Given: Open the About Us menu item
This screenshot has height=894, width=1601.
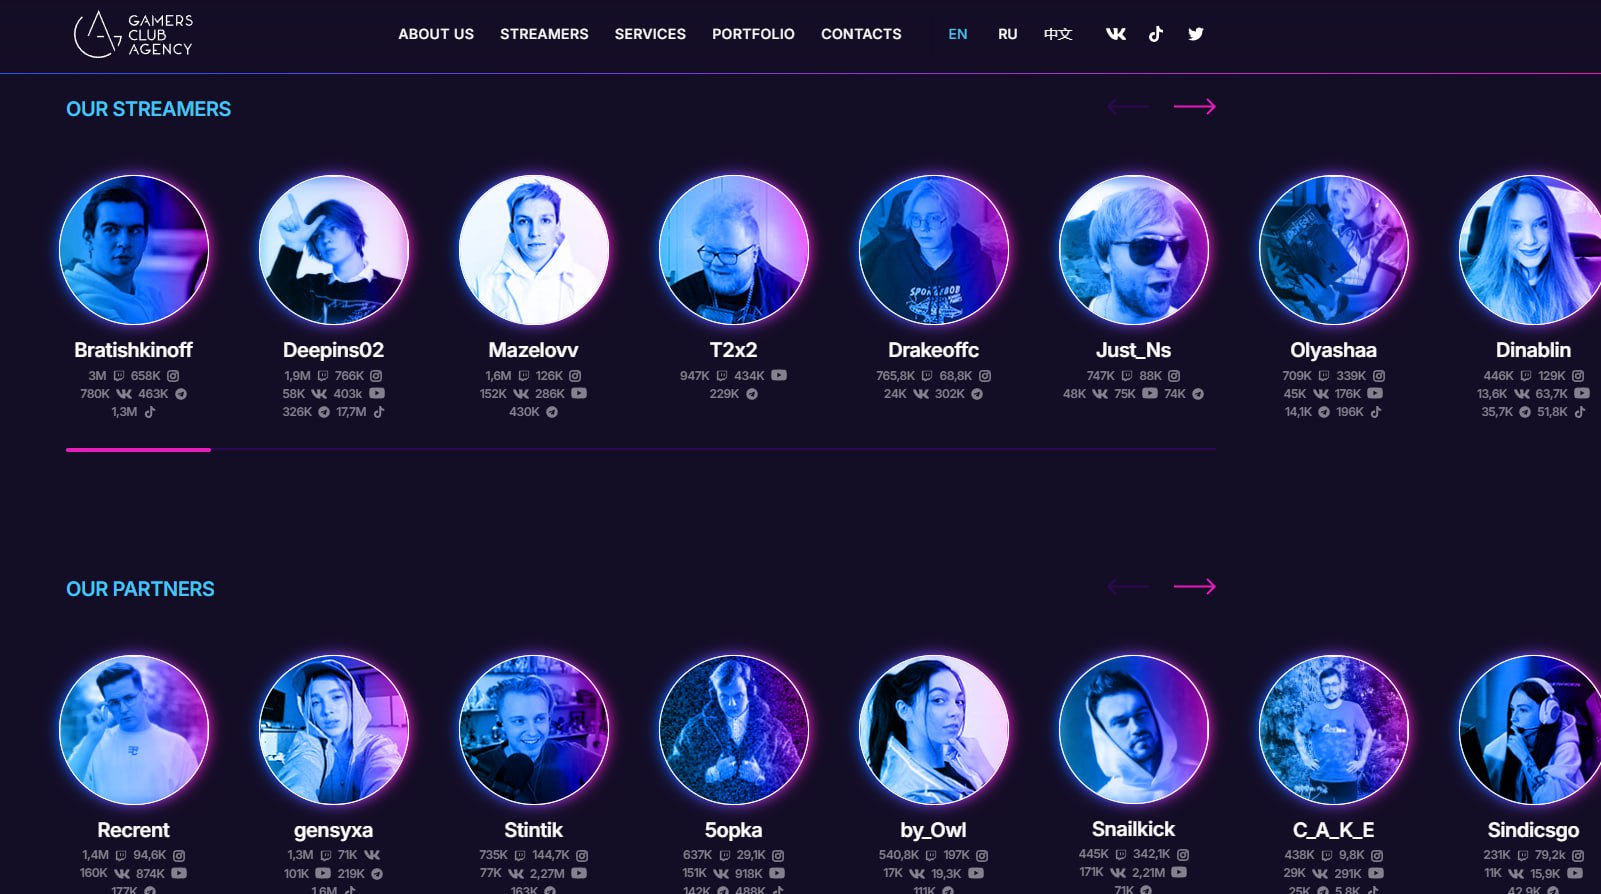Looking at the screenshot, I should tap(436, 34).
